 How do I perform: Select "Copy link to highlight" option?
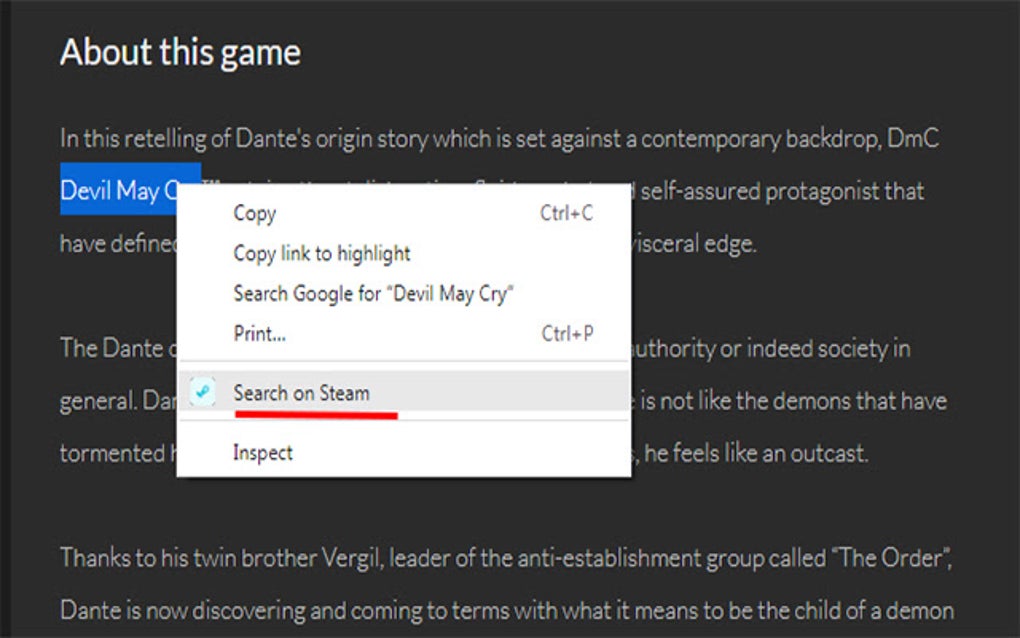[321, 253]
